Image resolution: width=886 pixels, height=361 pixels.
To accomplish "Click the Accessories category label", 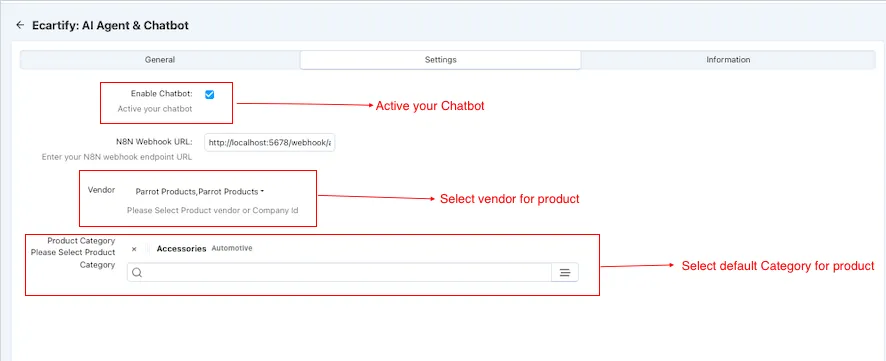I will [181, 249].
